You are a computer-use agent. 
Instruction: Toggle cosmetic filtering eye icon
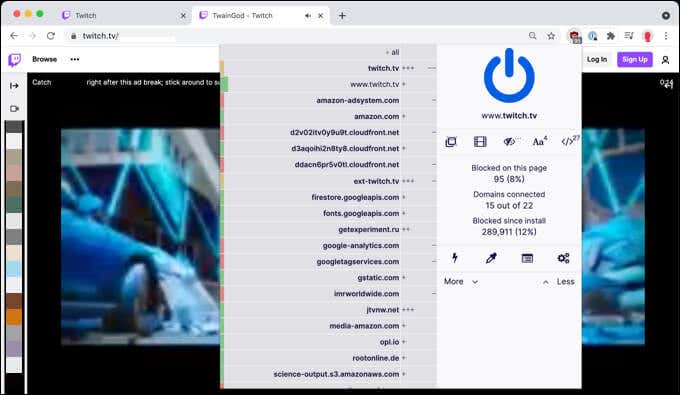[x=509, y=142]
